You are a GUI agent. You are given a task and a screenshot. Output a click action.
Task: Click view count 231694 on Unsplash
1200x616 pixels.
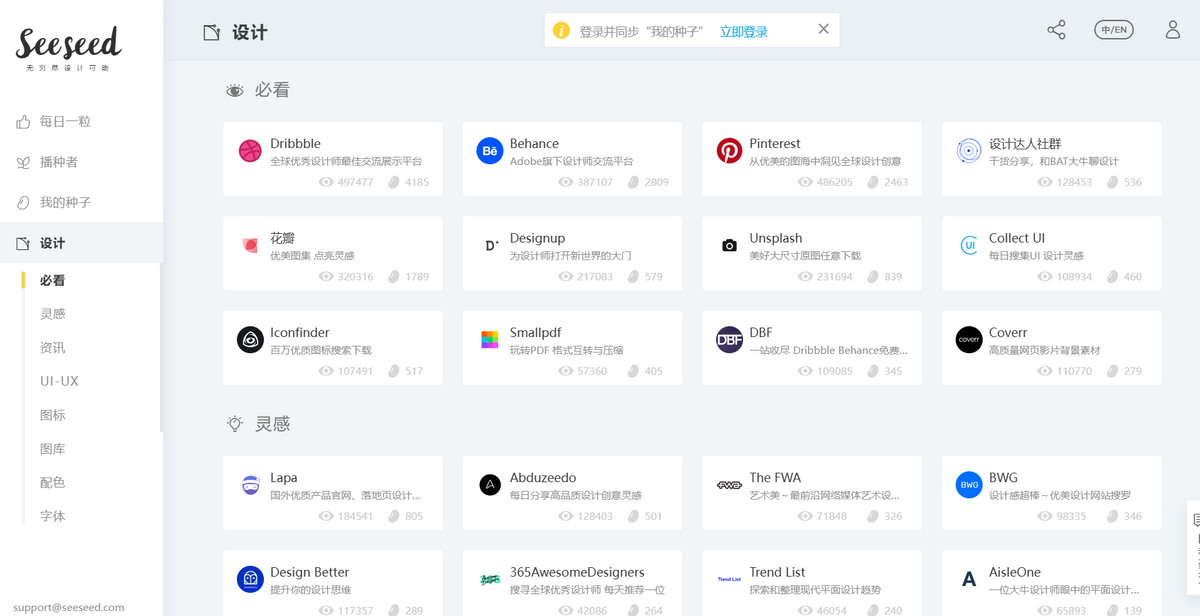point(835,277)
